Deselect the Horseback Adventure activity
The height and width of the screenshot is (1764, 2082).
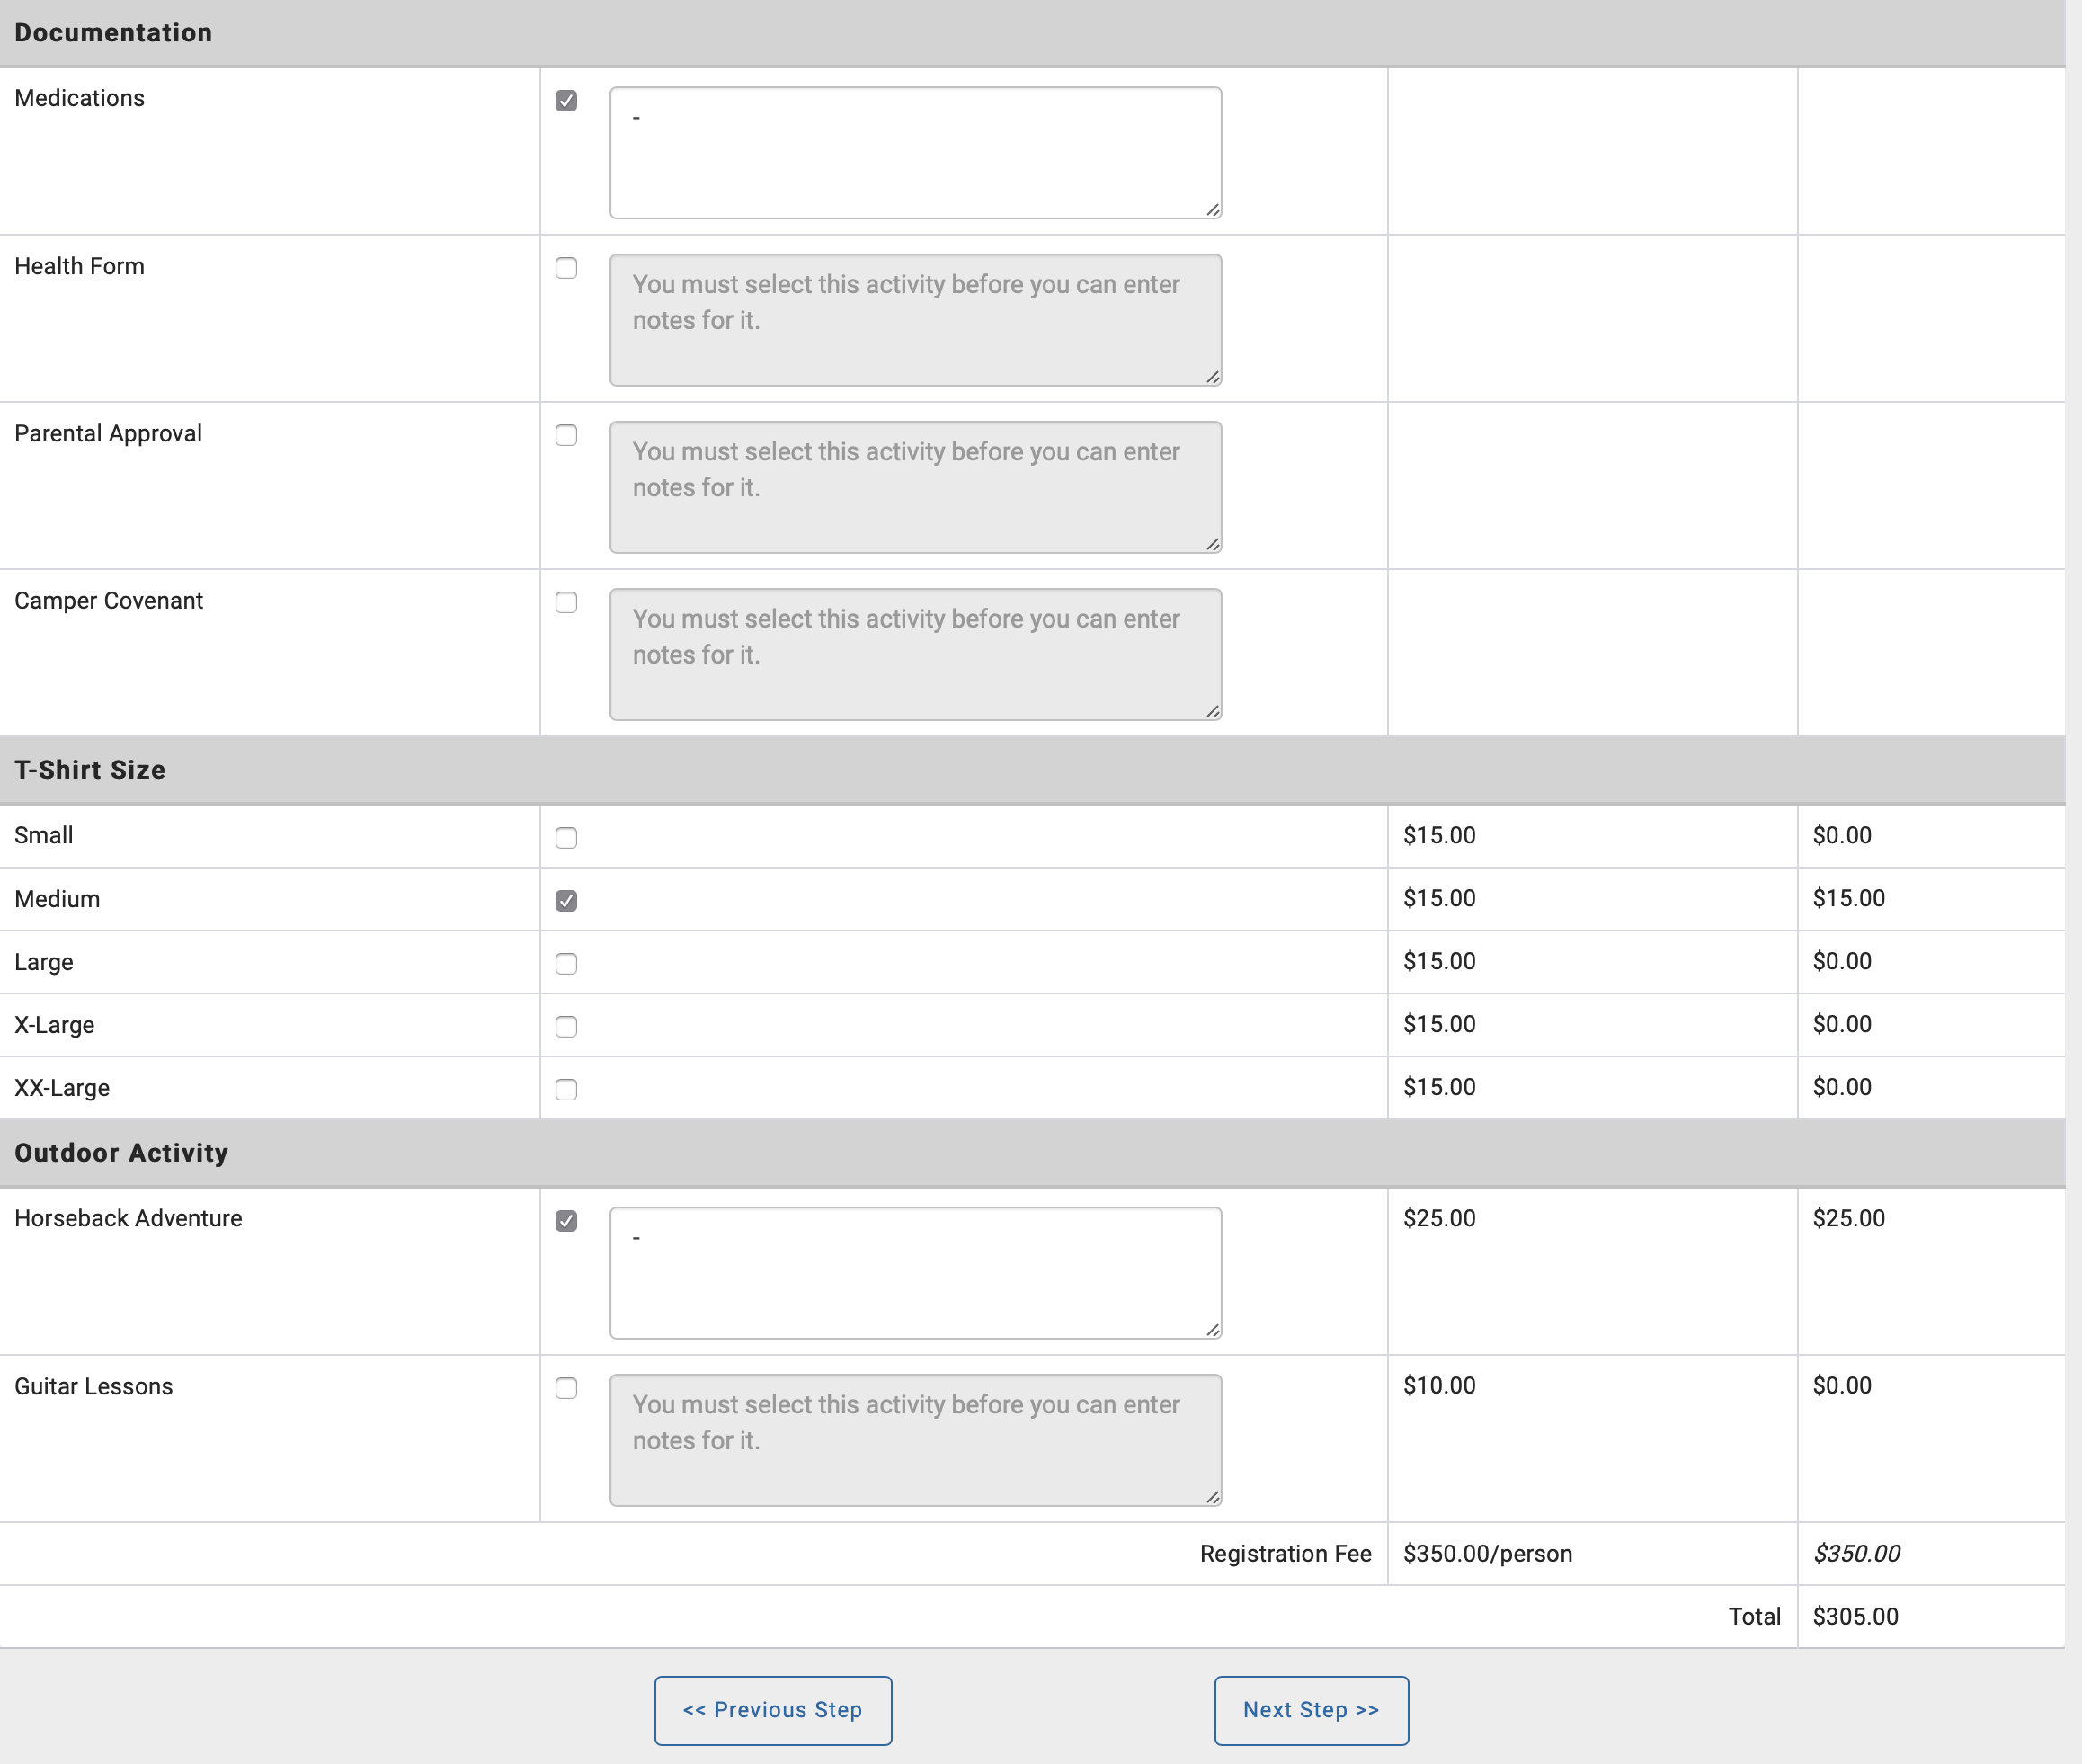pyautogui.click(x=566, y=1221)
